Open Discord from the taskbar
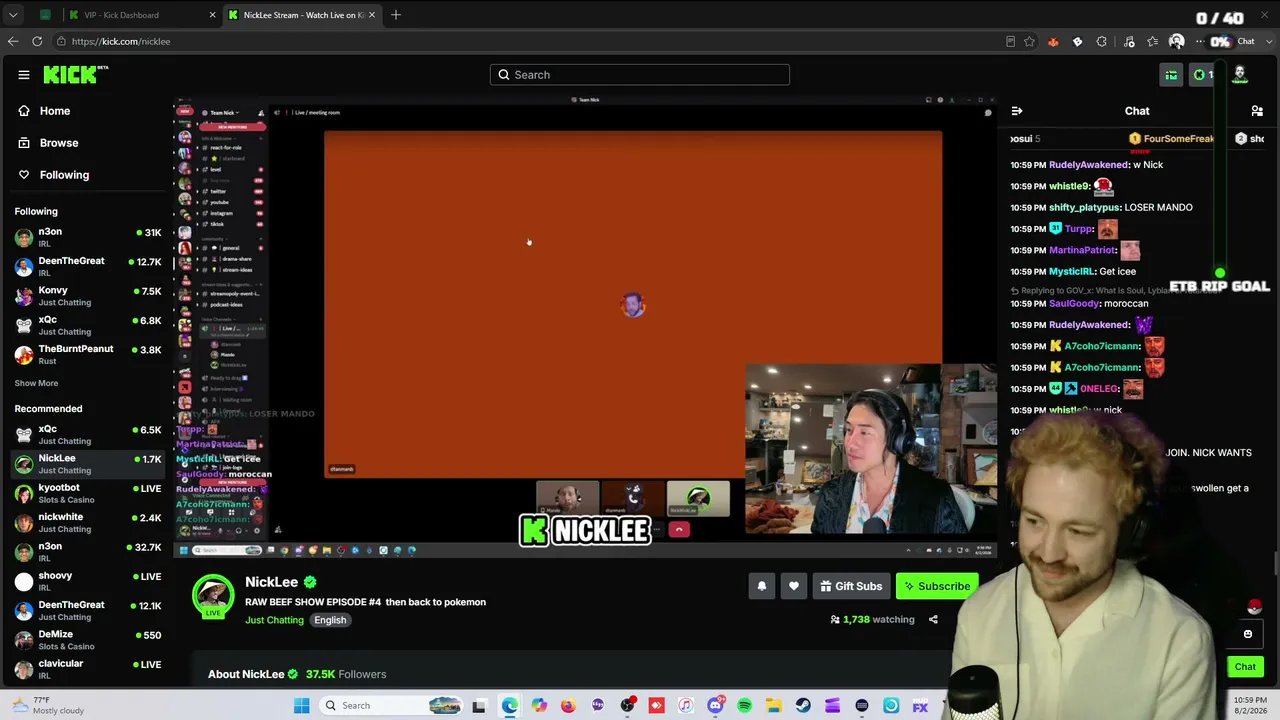 click(715, 706)
